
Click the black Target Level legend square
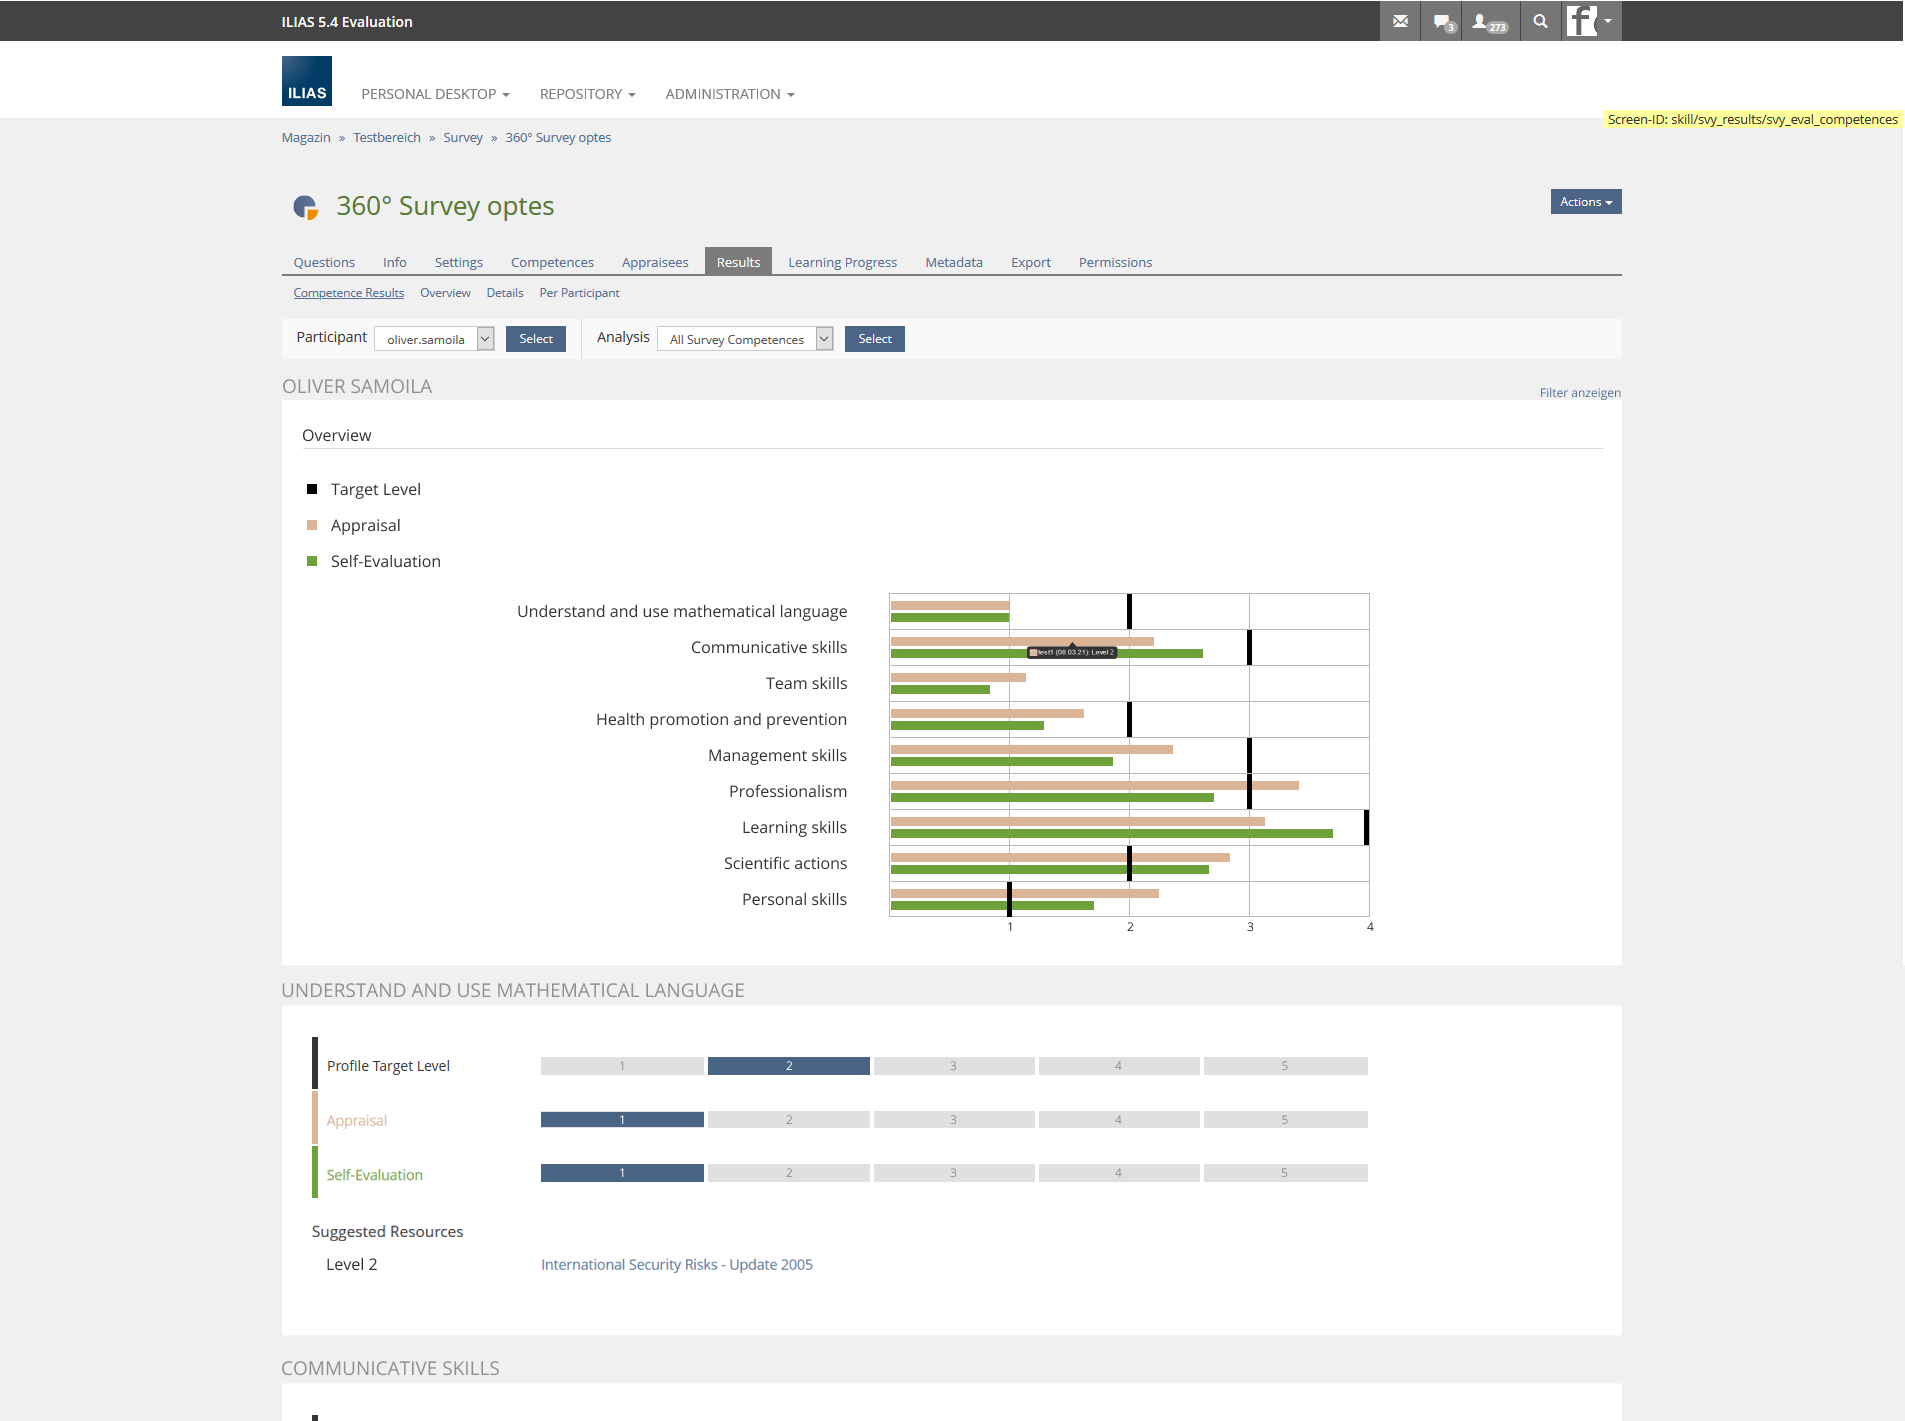pyautogui.click(x=312, y=489)
